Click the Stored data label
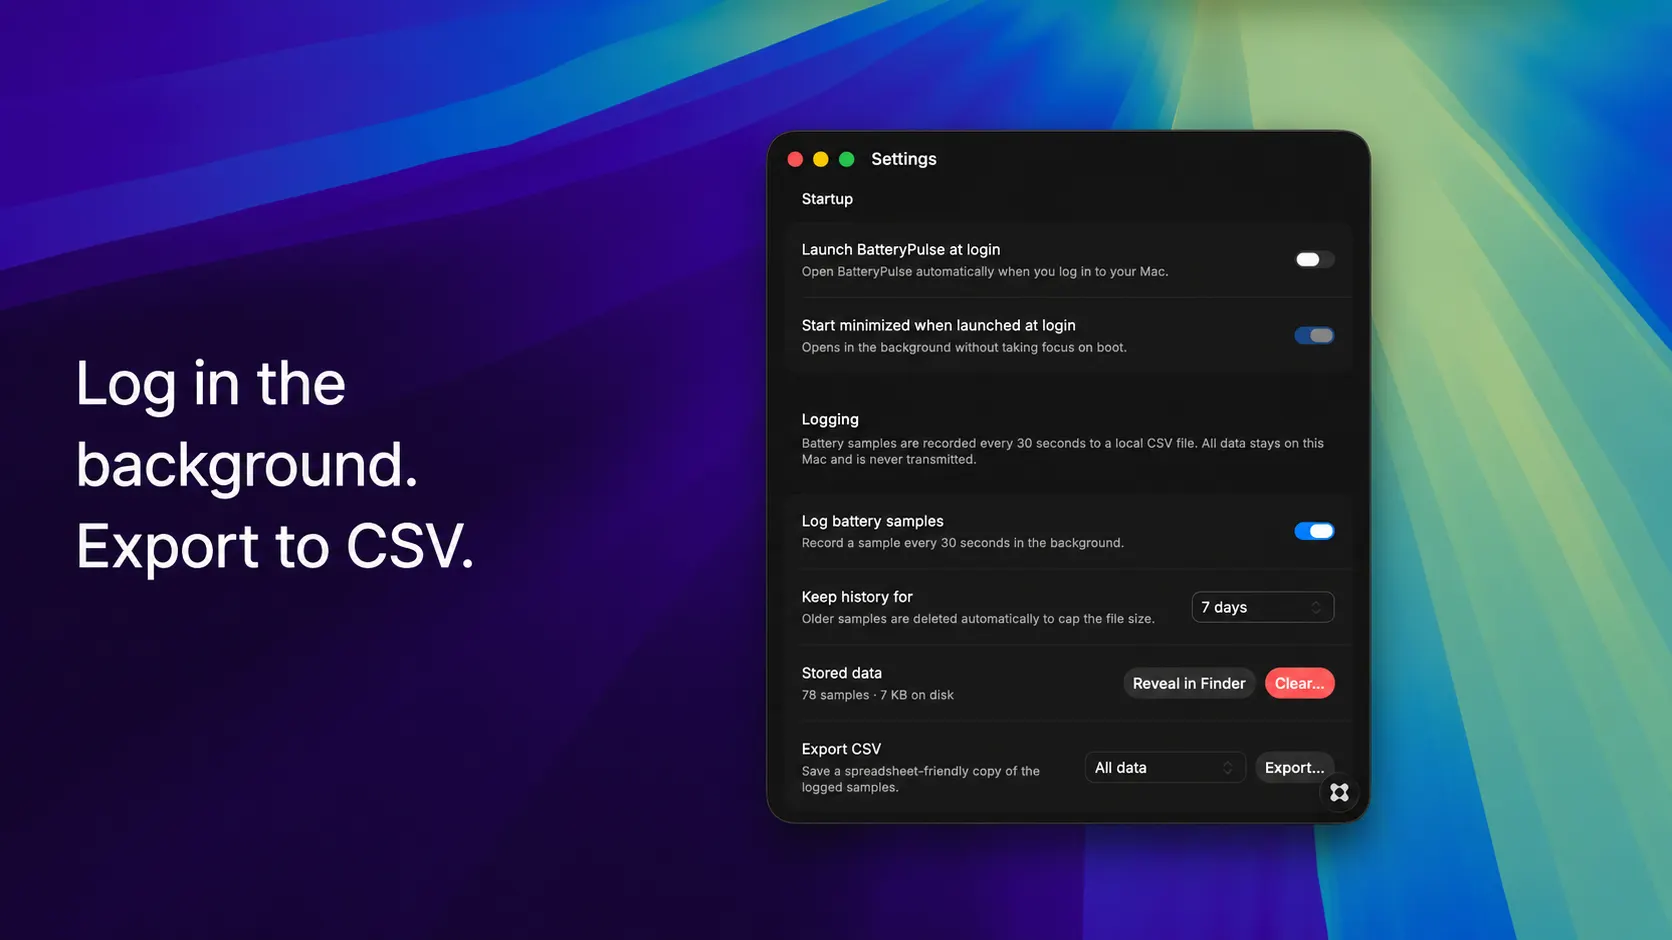Screen dimensions: 1672x940 tap(842, 673)
